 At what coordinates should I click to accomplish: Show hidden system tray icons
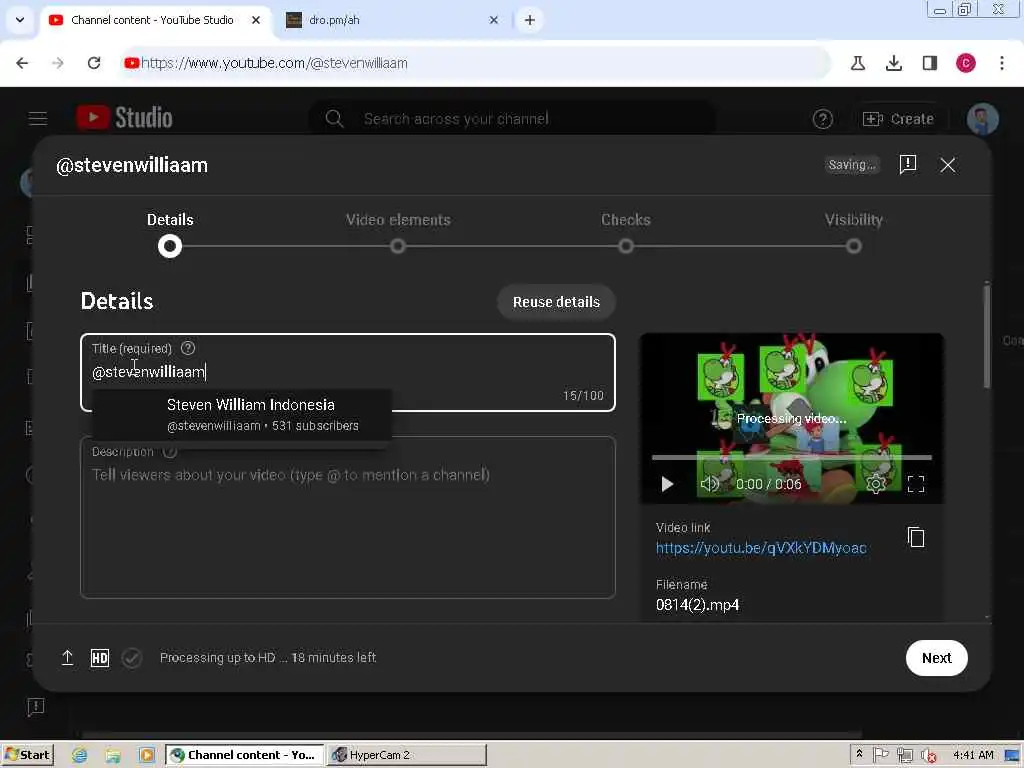click(859, 754)
